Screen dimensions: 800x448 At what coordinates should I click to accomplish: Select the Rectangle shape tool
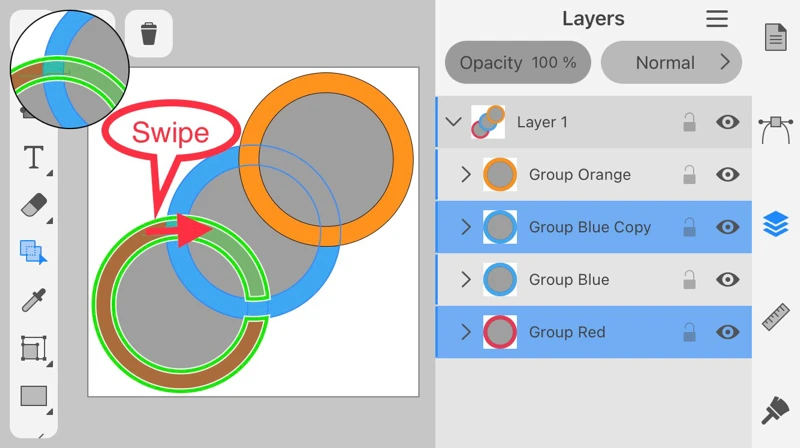click(34, 396)
